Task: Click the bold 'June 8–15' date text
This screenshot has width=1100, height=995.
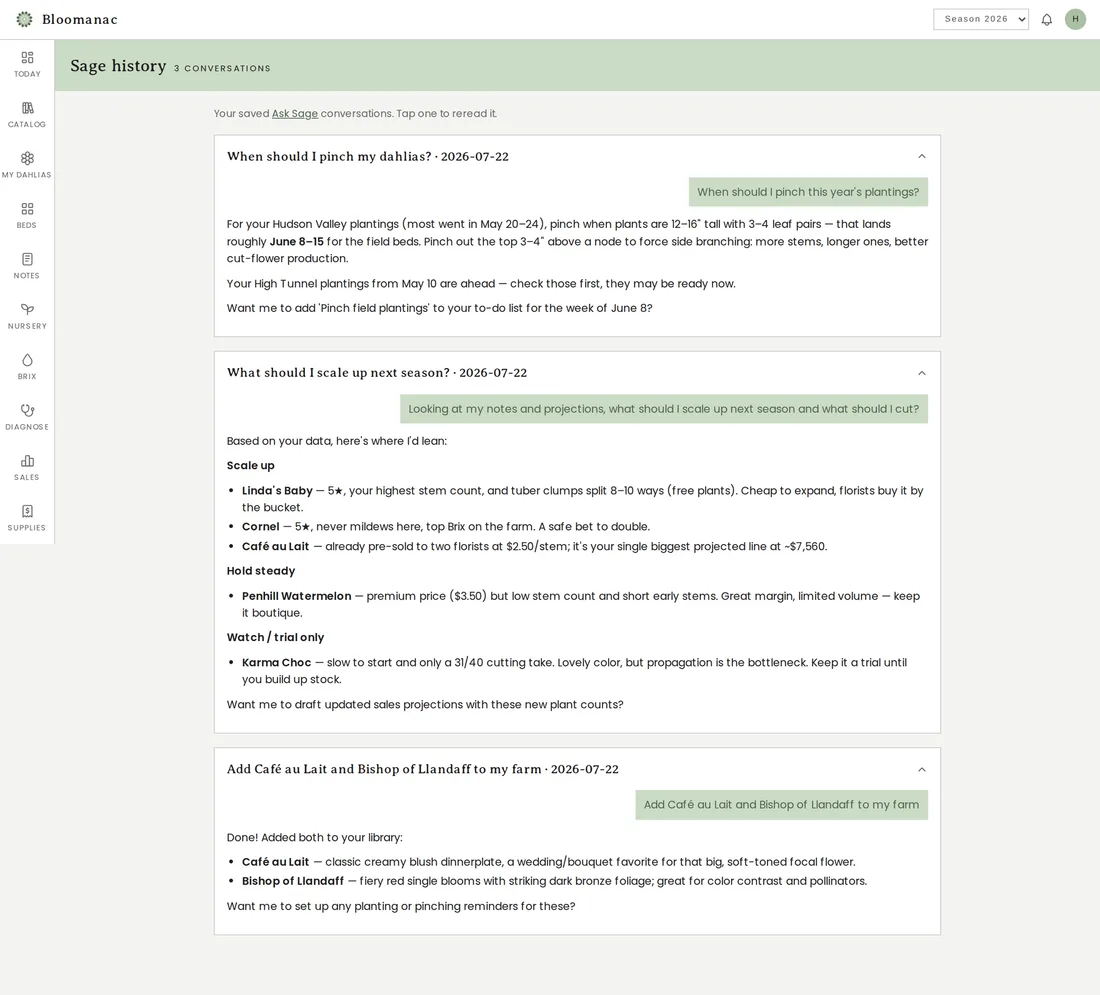Action: click(x=297, y=241)
